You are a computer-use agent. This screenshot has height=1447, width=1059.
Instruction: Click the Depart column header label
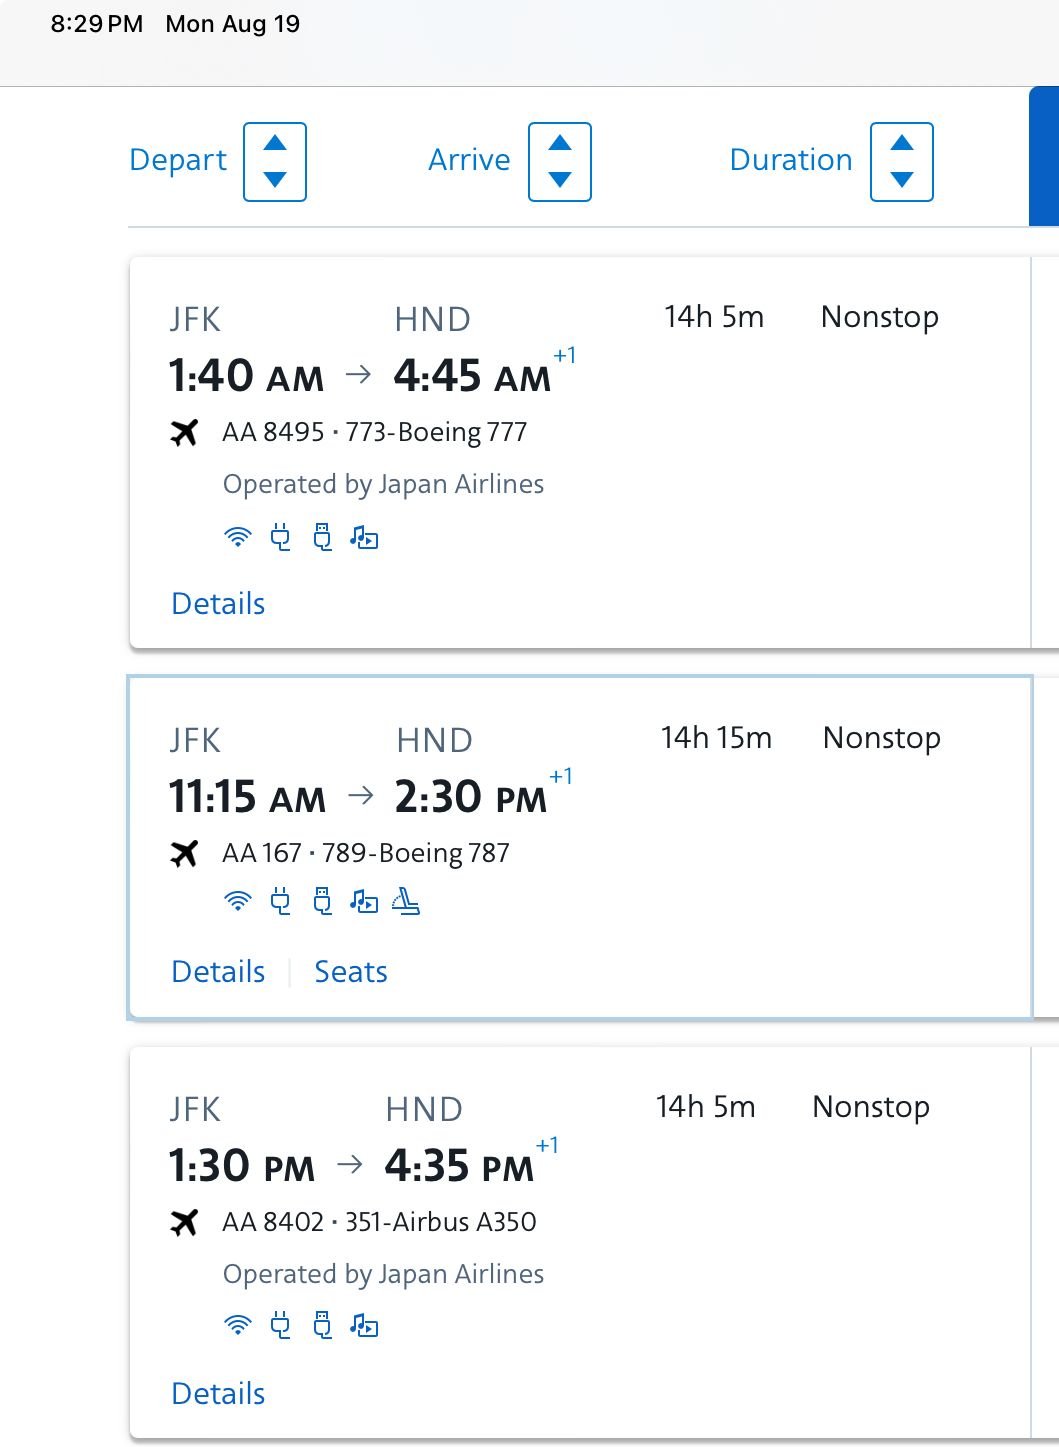pos(178,160)
